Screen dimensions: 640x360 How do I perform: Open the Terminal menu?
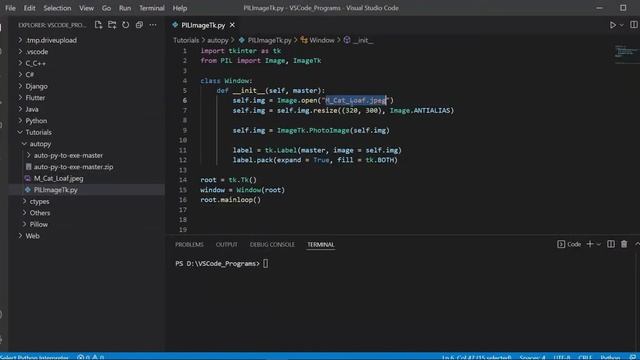(152, 8)
